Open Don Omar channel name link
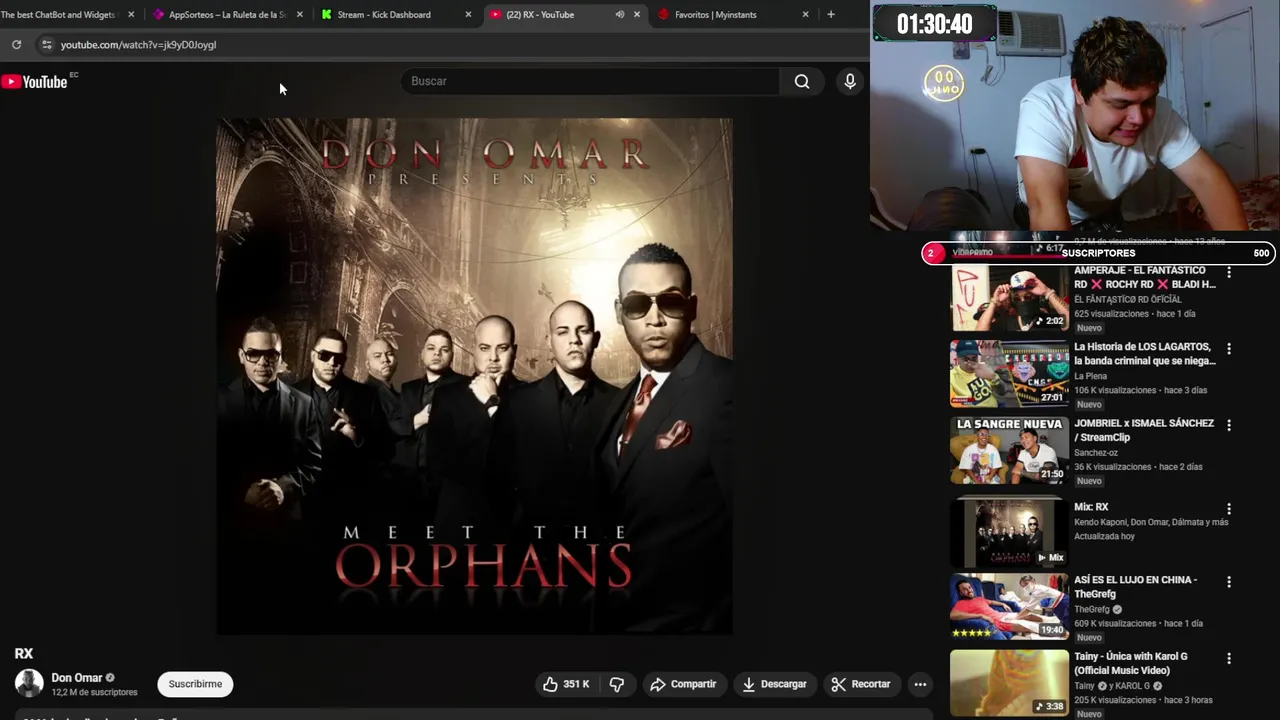Viewport: 1280px width, 720px height. coord(77,678)
